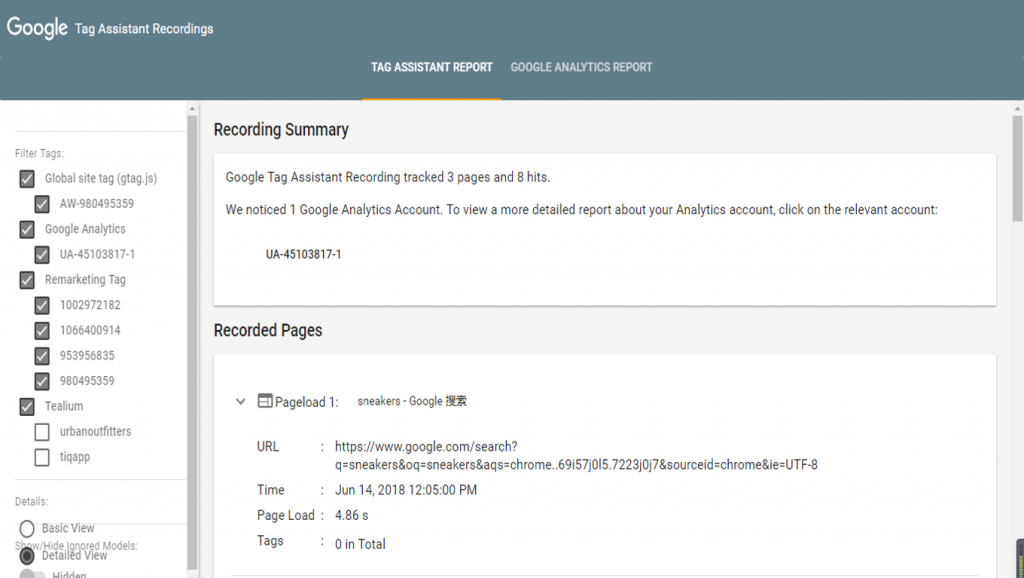Image resolution: width=1024 pixels, height=578 pixels.
Task: Uncheck the AW-980495359 filter checkbox
Action: pyautogui.click(x=42, y=204)
